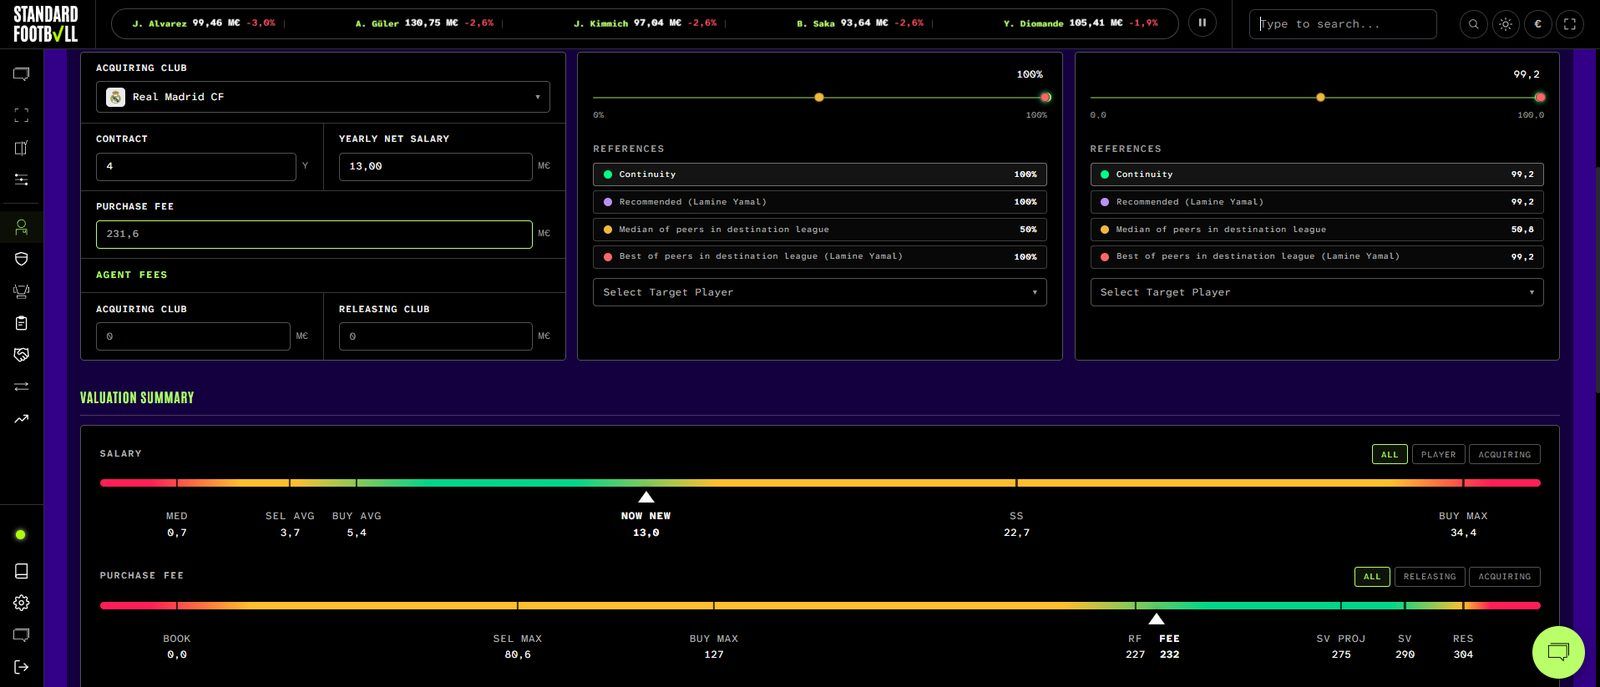
Task: Open the clipboard icon in sidebar
Action: point(21,323)
